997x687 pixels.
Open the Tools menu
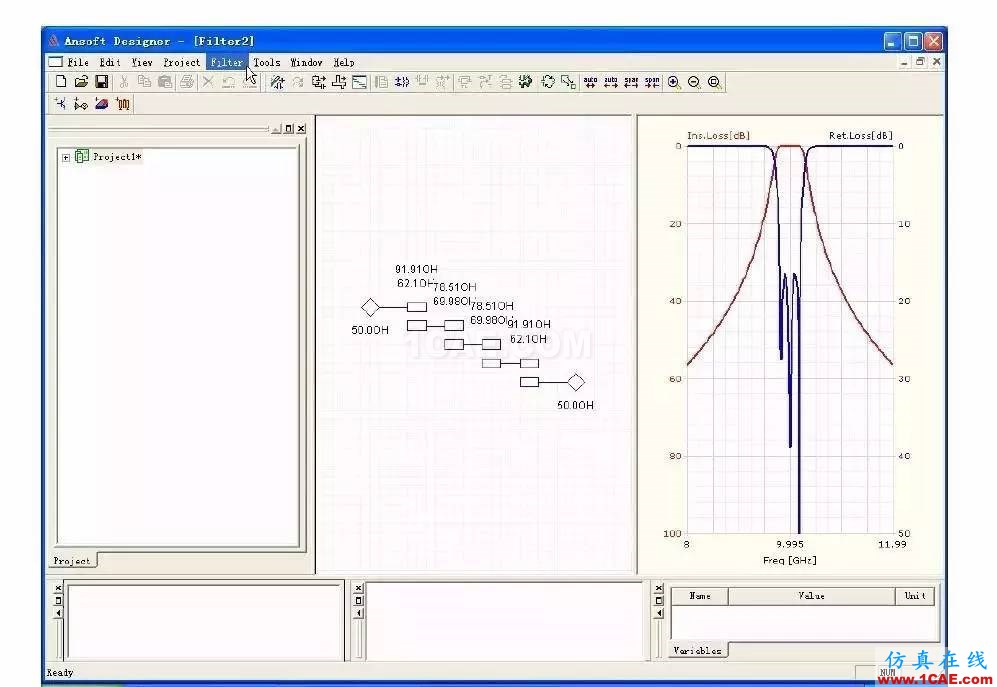pyautogui.click(x=266, y=62)
